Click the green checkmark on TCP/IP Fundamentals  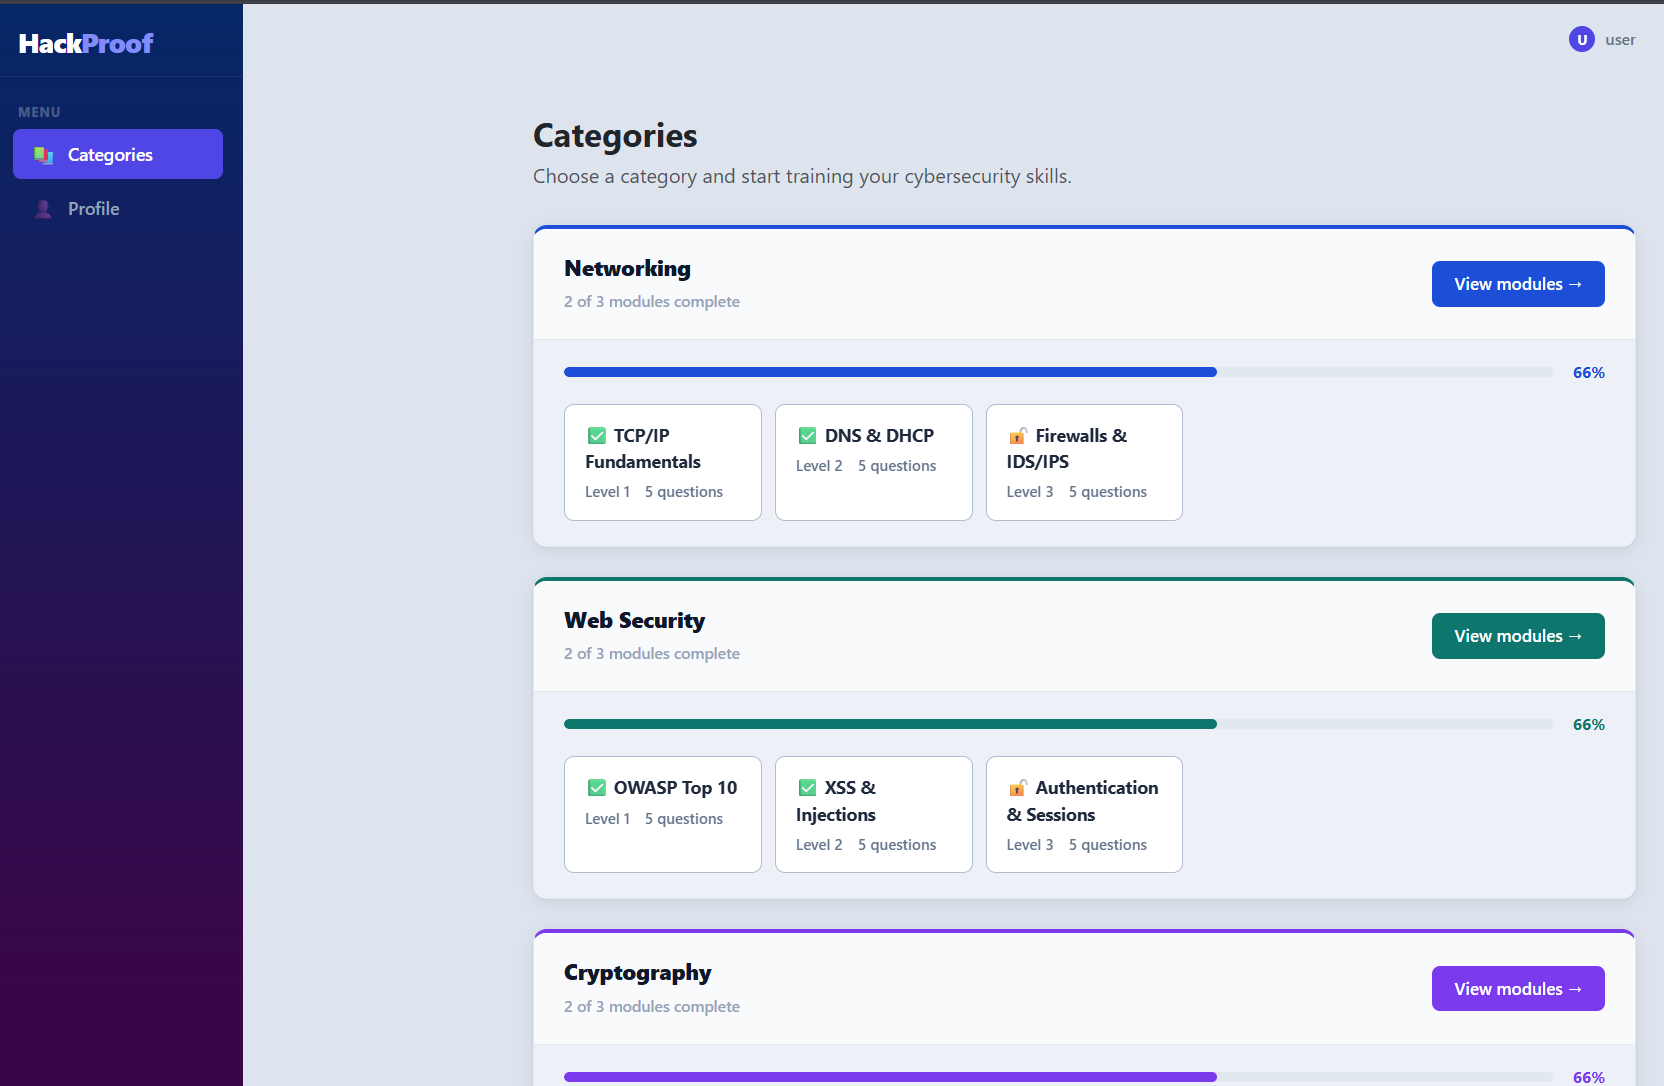point(597,435)
